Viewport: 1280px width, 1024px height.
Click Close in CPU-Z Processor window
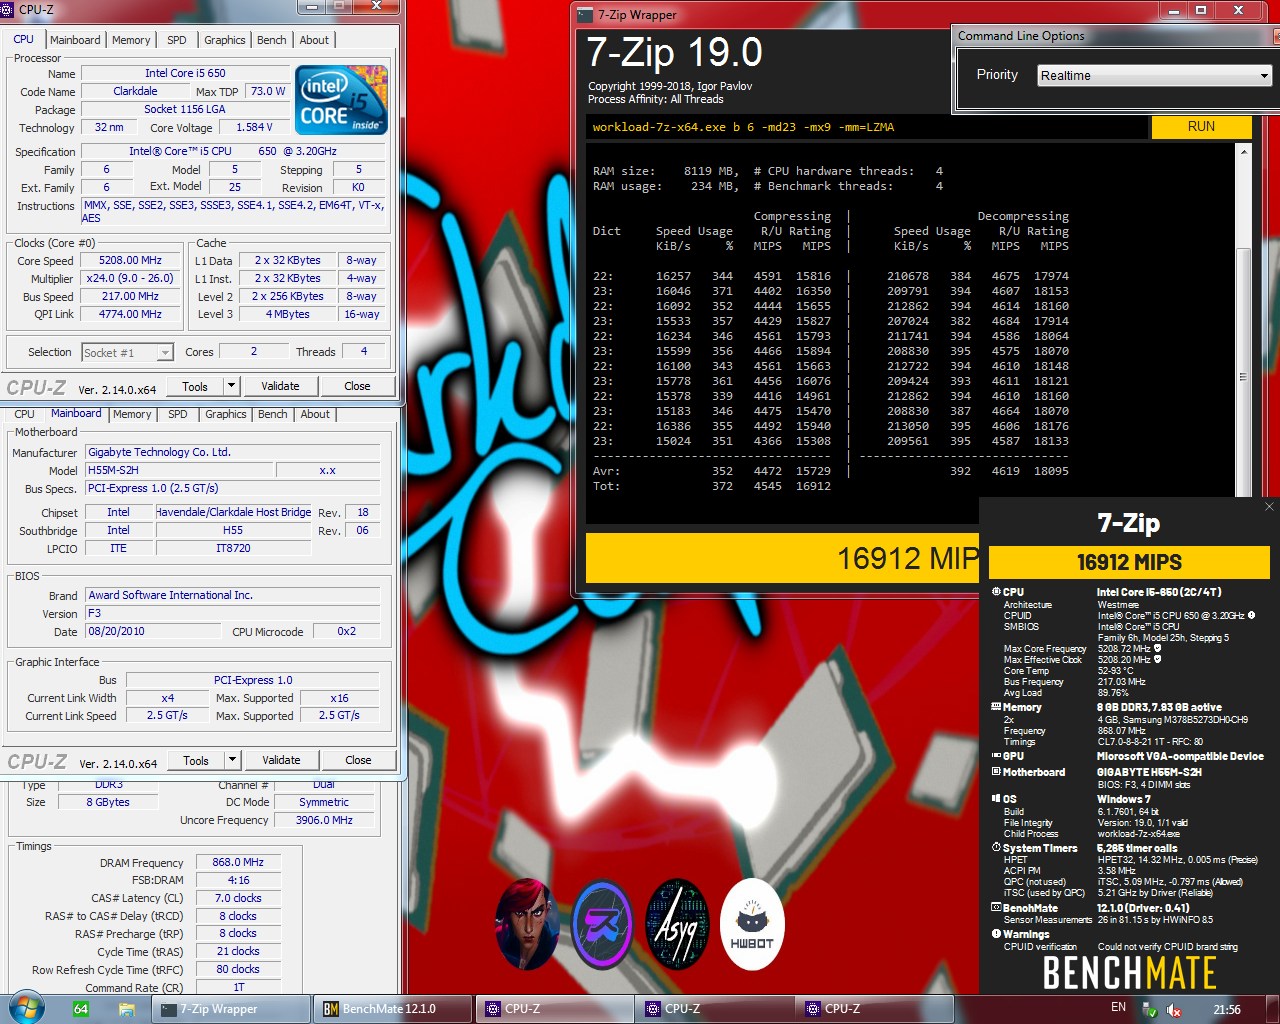(357, 386)
